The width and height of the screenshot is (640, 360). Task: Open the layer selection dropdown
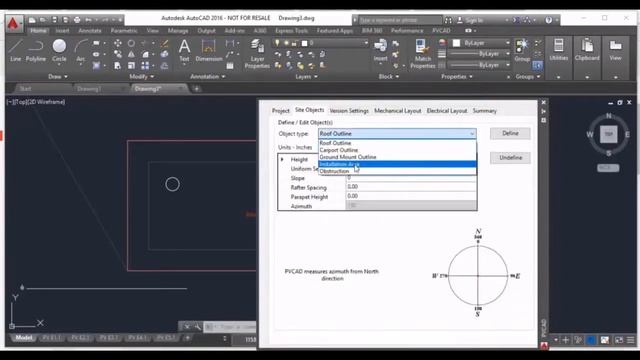pyautogui.click(x=366, y=43)
